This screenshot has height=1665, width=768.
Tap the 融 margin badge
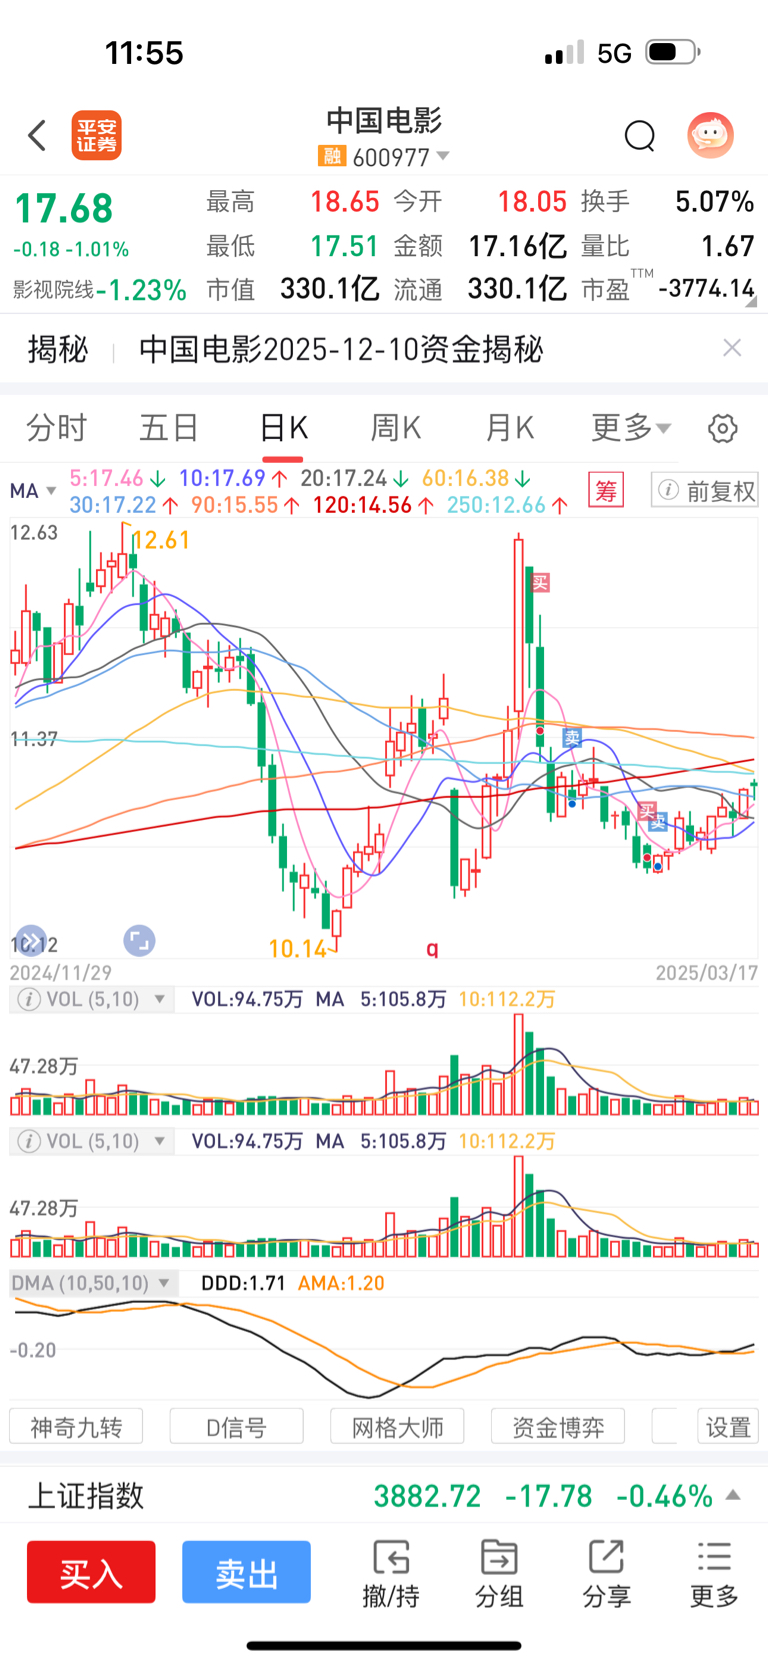pos(331,157)
